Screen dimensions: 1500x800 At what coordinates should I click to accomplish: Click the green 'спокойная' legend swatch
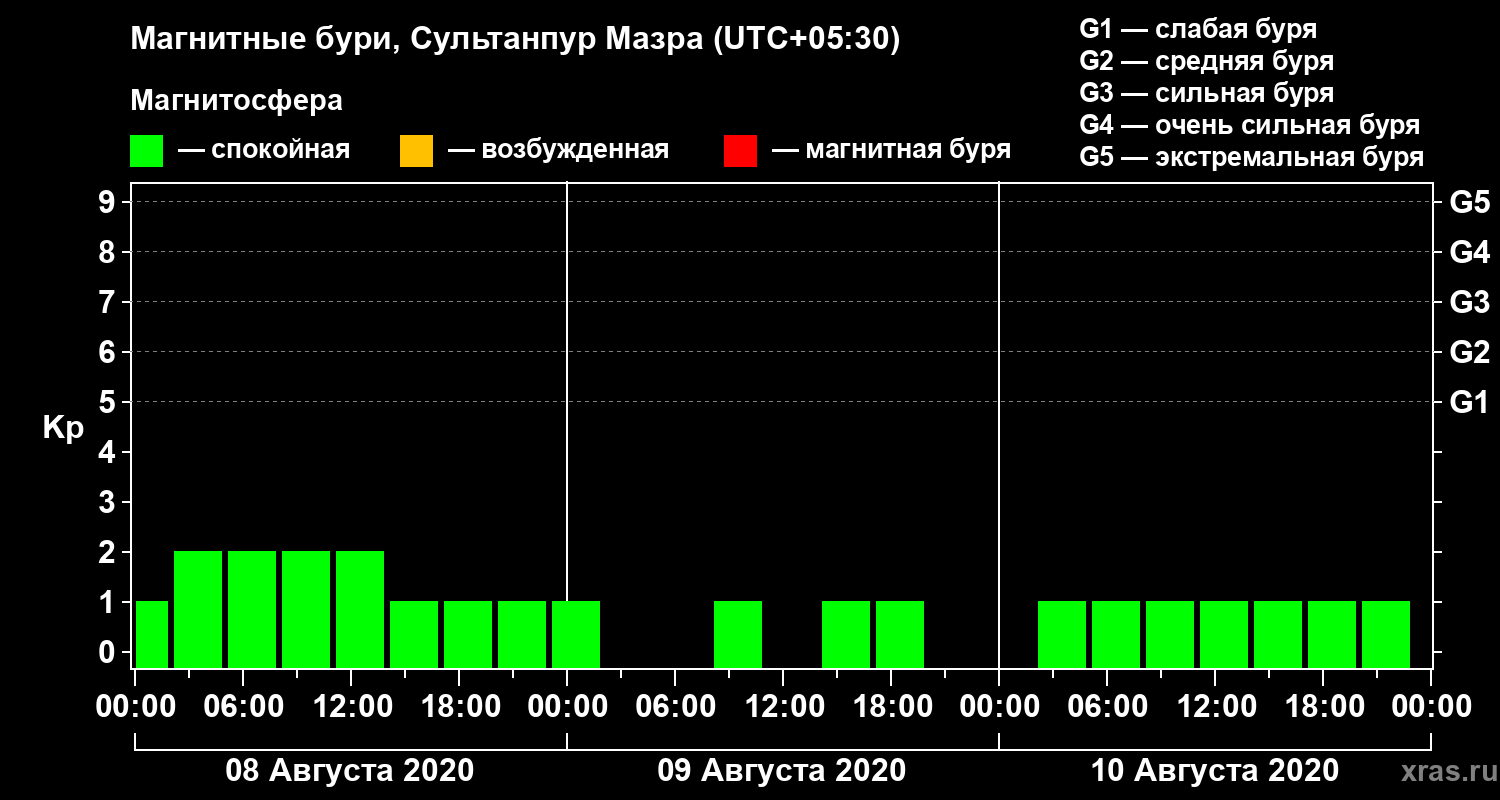[x=147, y=151]
